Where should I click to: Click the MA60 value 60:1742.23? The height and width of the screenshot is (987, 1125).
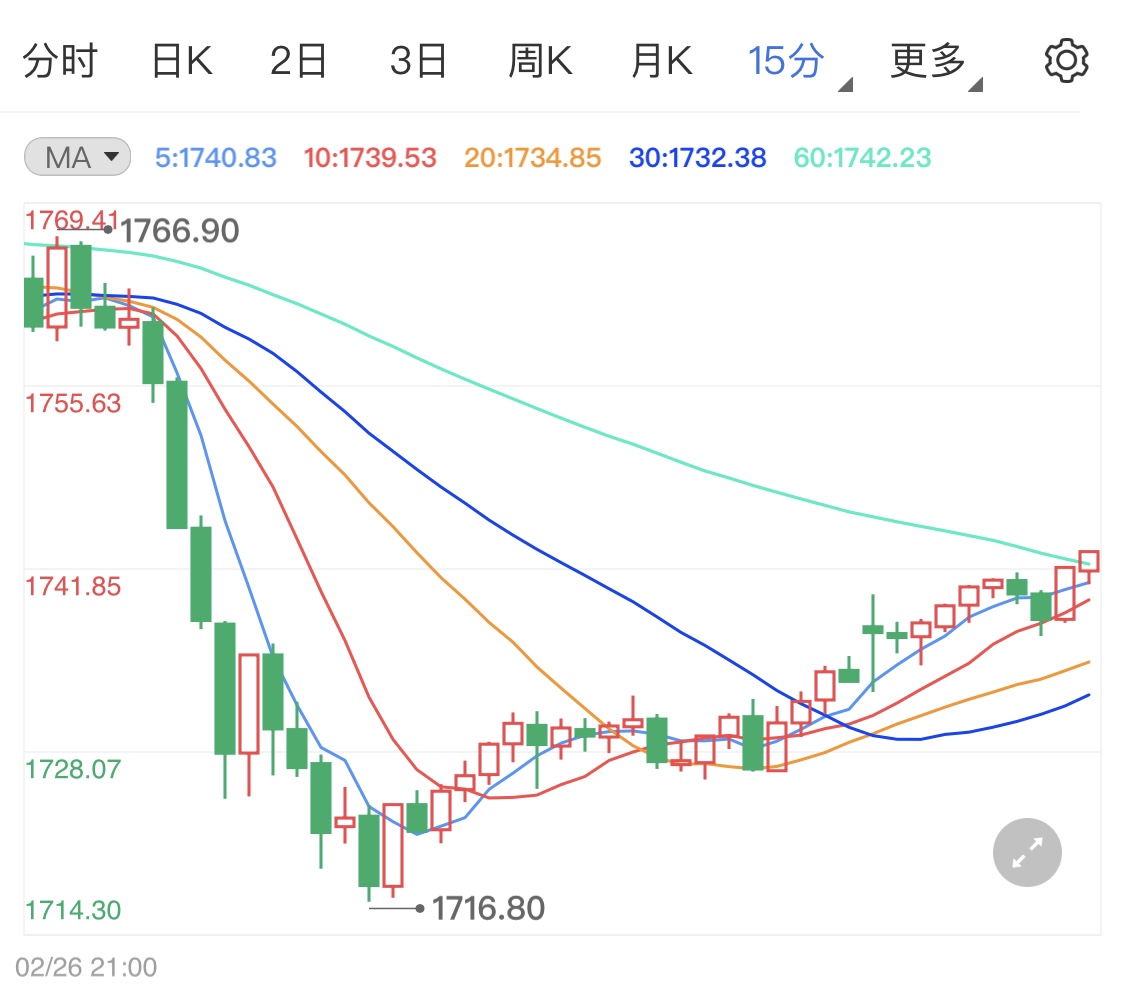coord(862,158)
